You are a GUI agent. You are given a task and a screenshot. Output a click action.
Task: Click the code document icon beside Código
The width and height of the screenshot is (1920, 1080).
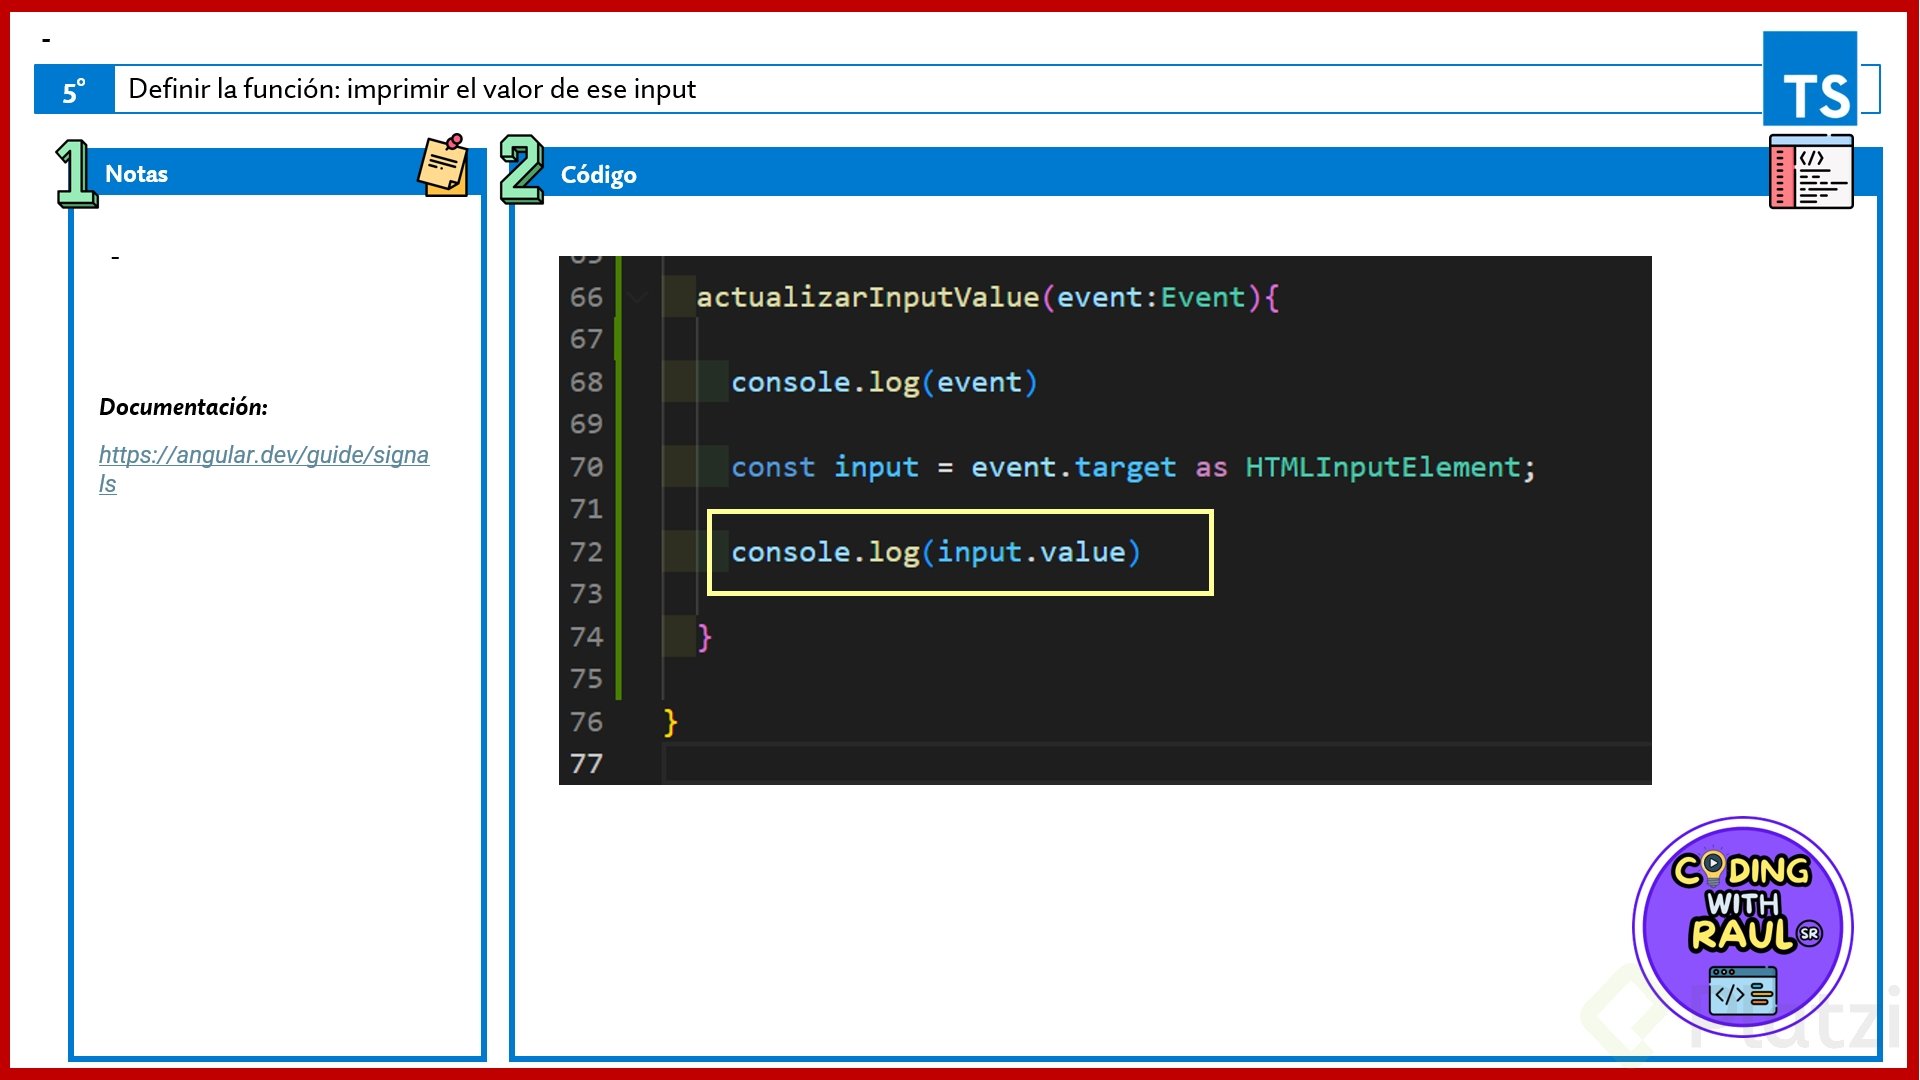1810,173
